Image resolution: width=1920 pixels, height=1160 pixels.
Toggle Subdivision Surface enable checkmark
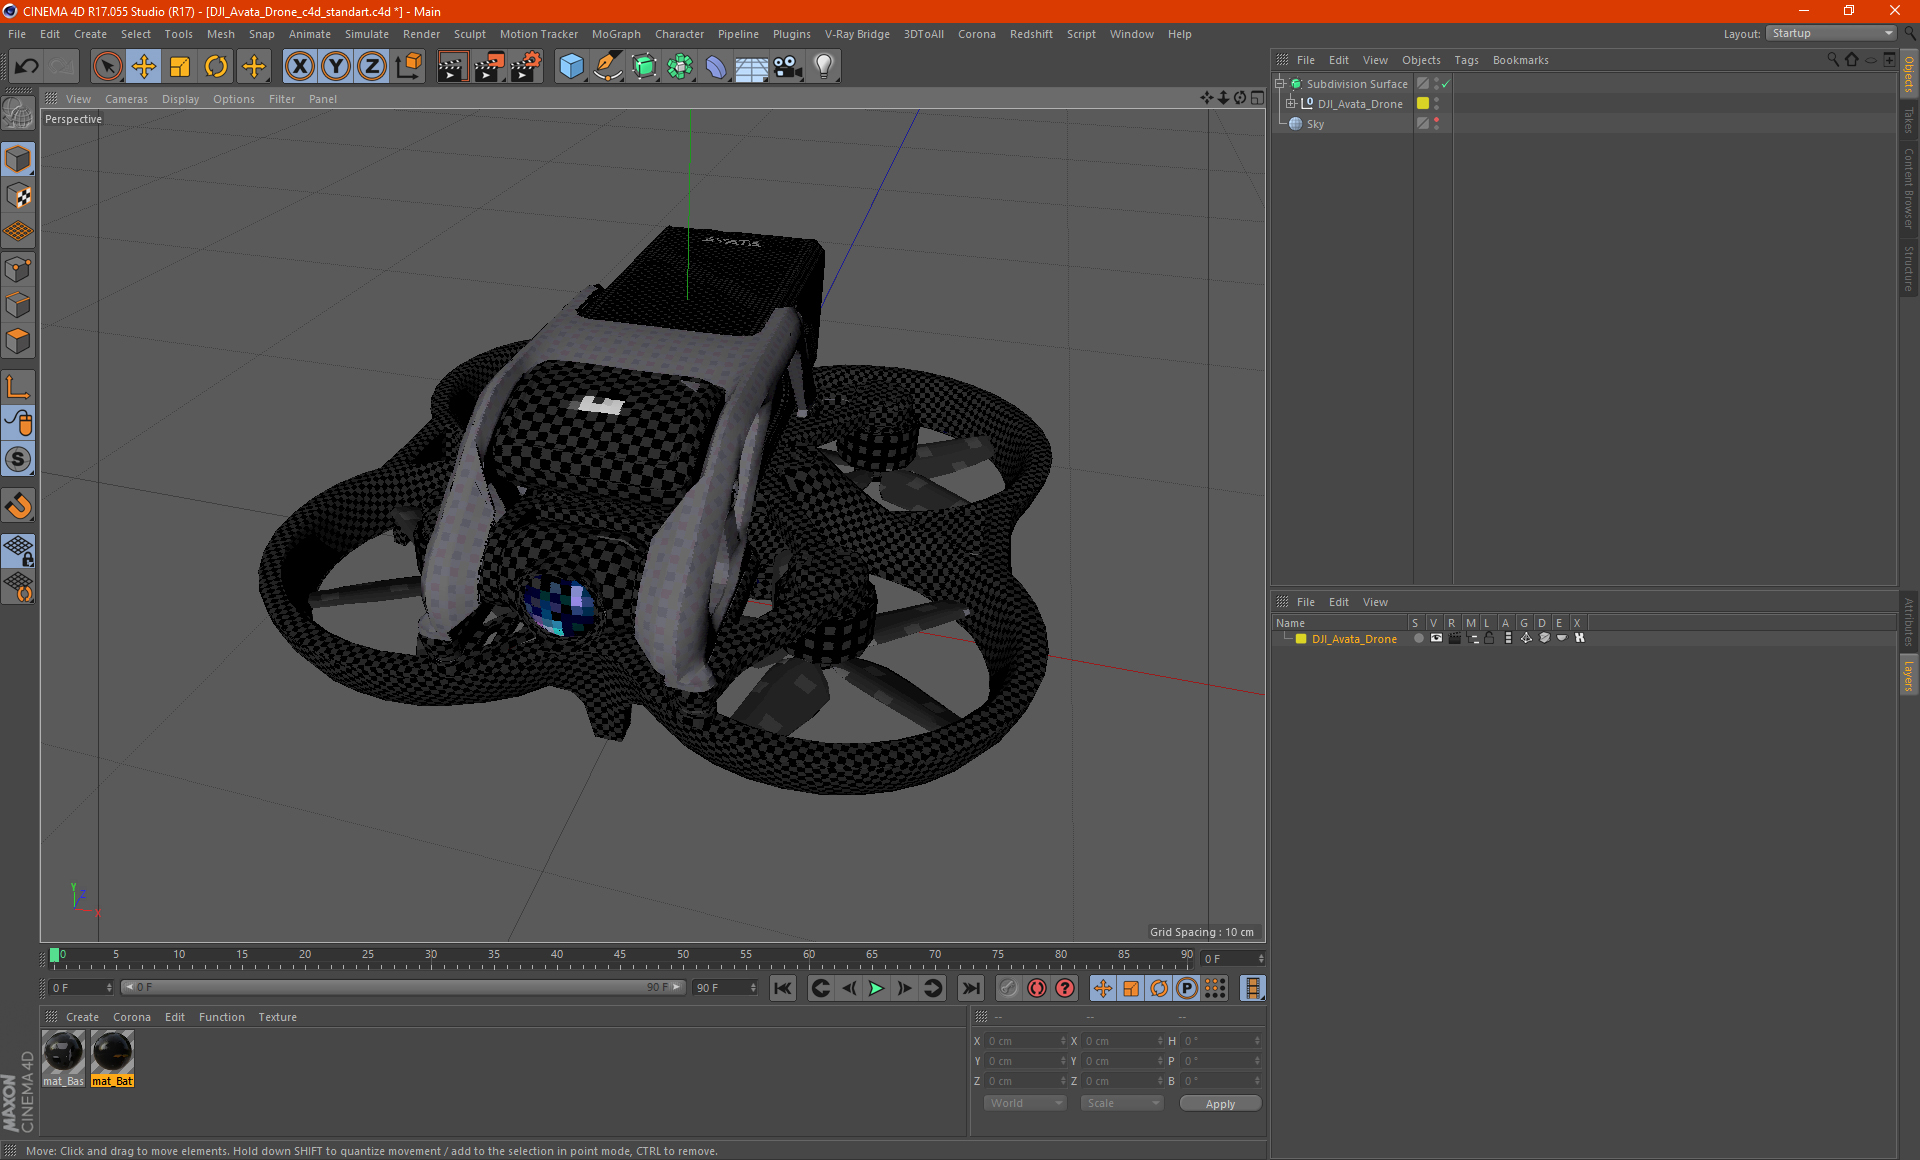pos(1445,84)
